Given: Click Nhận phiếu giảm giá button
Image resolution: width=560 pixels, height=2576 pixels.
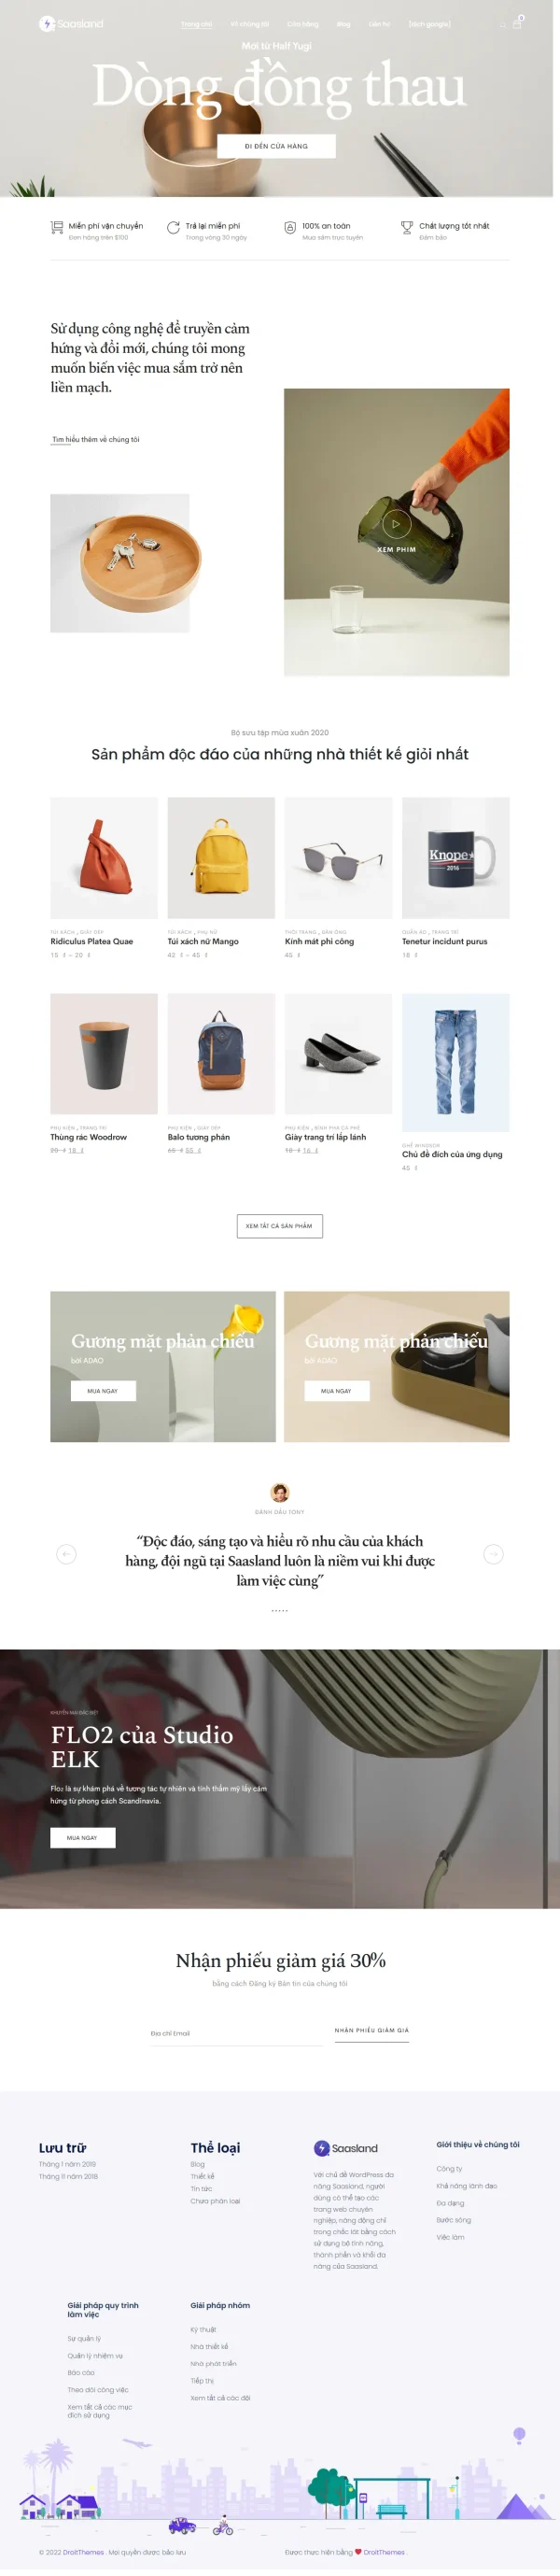Looking at the screenshot, I should pos(371,2031).
